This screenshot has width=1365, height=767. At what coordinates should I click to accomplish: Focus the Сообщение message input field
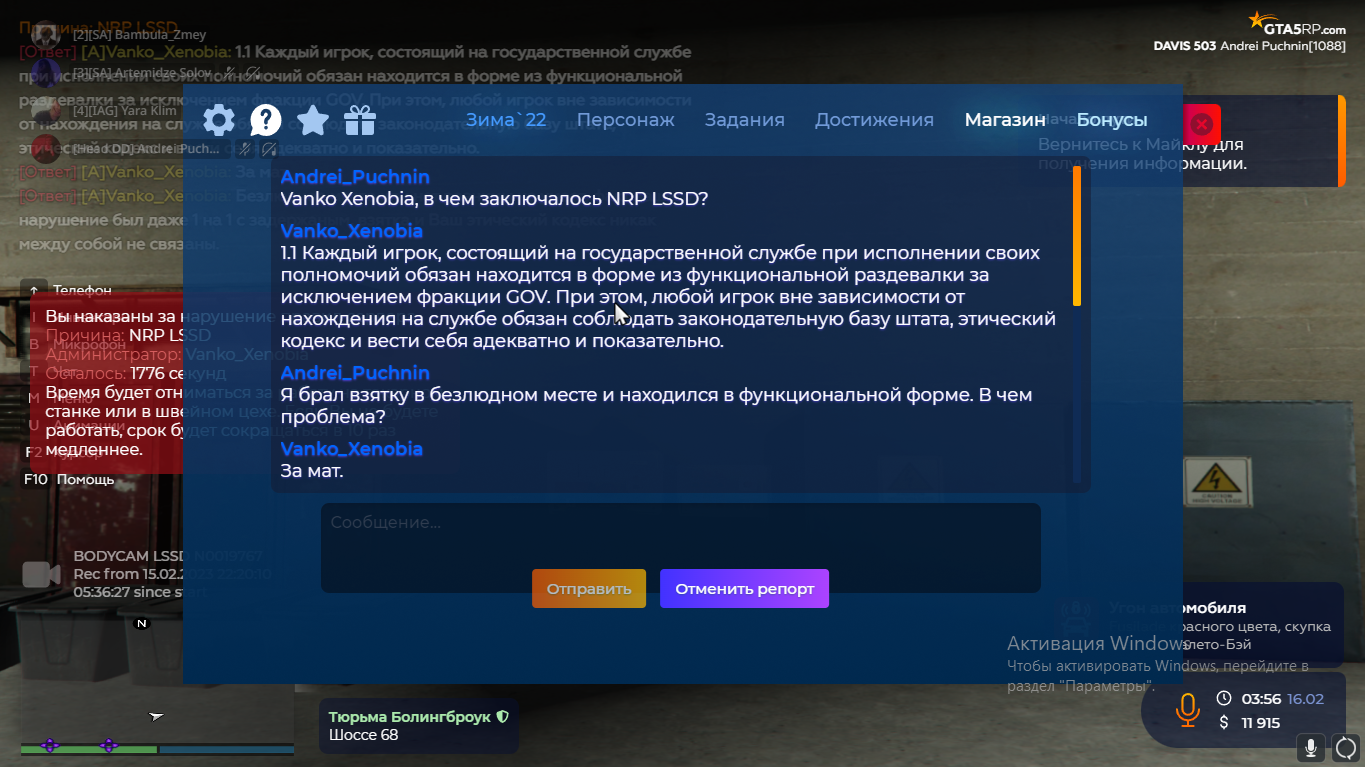click(x=681, y=548)
